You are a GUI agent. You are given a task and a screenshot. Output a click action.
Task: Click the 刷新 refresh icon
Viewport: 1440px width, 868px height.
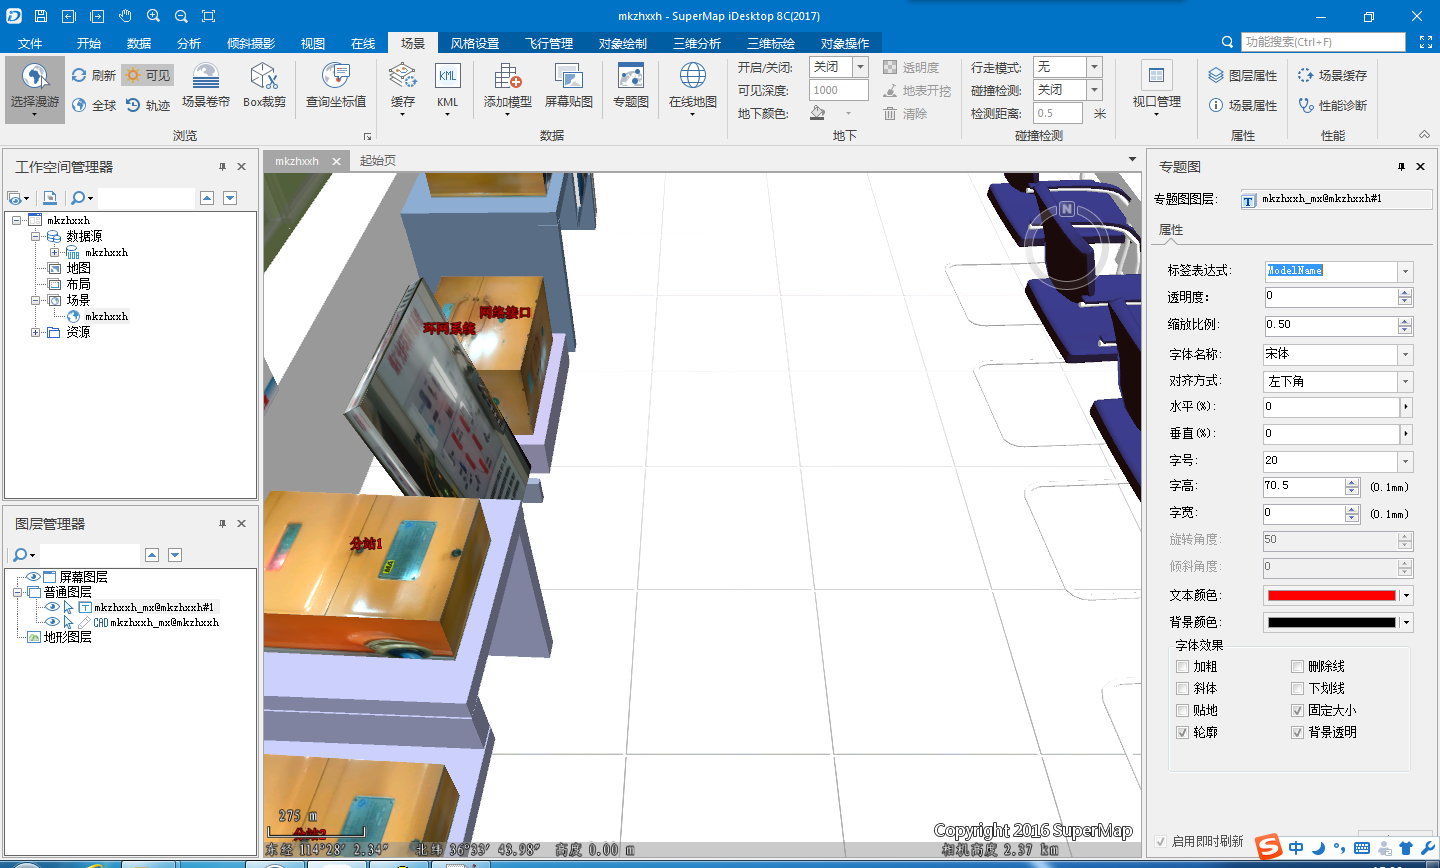pyautogui.click(x=79, y=75)
